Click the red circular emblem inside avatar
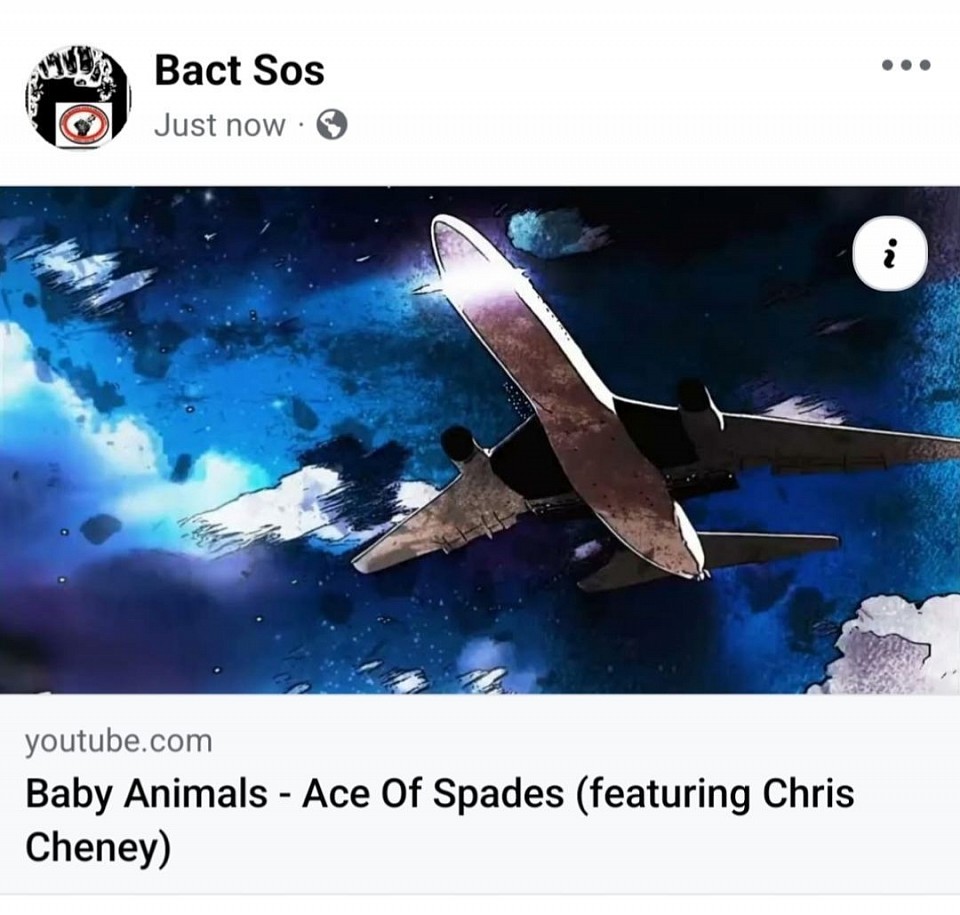 pyautogui.click(x=83, y=124)
